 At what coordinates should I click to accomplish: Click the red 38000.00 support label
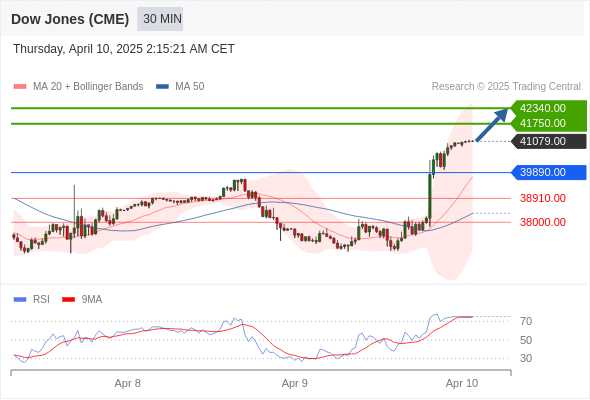pyautogui.click(x=543, y=222)
